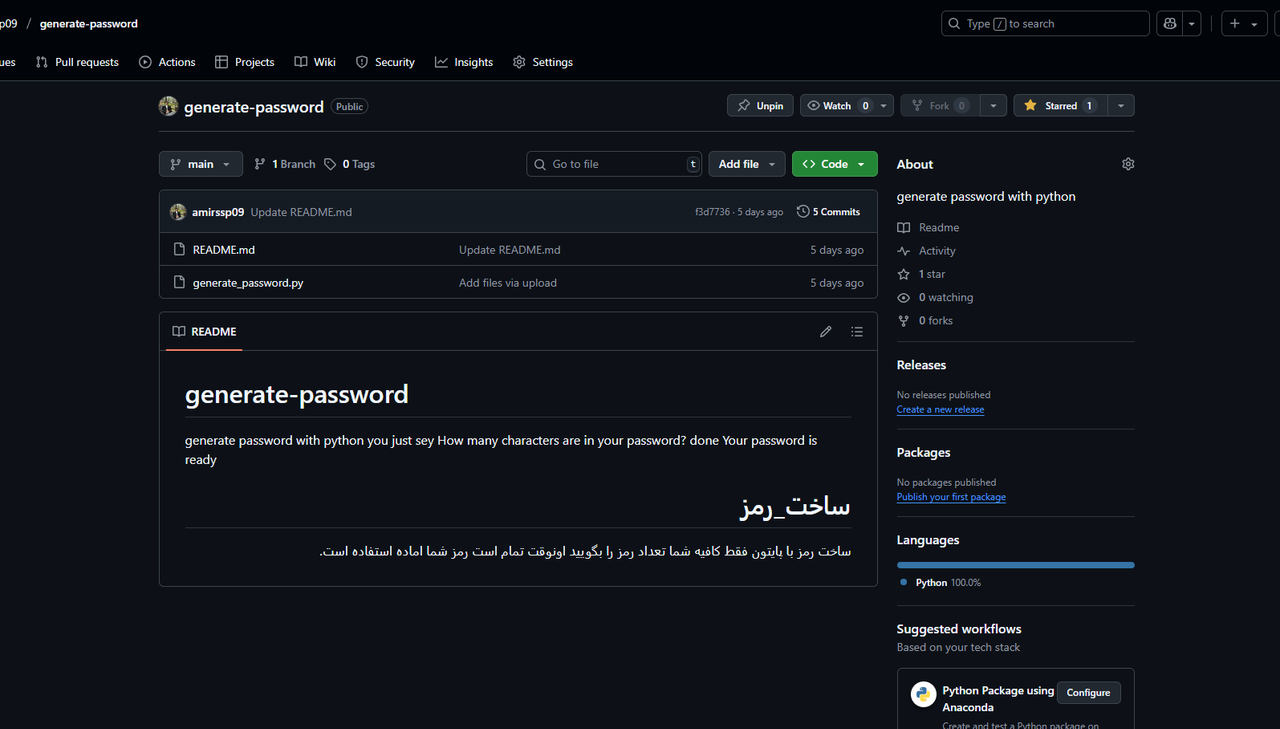Image resolution: width=1280 pixels, height=729 pixels.
Task: Click the Activity link in About
Action: click(x=926, y=251)
